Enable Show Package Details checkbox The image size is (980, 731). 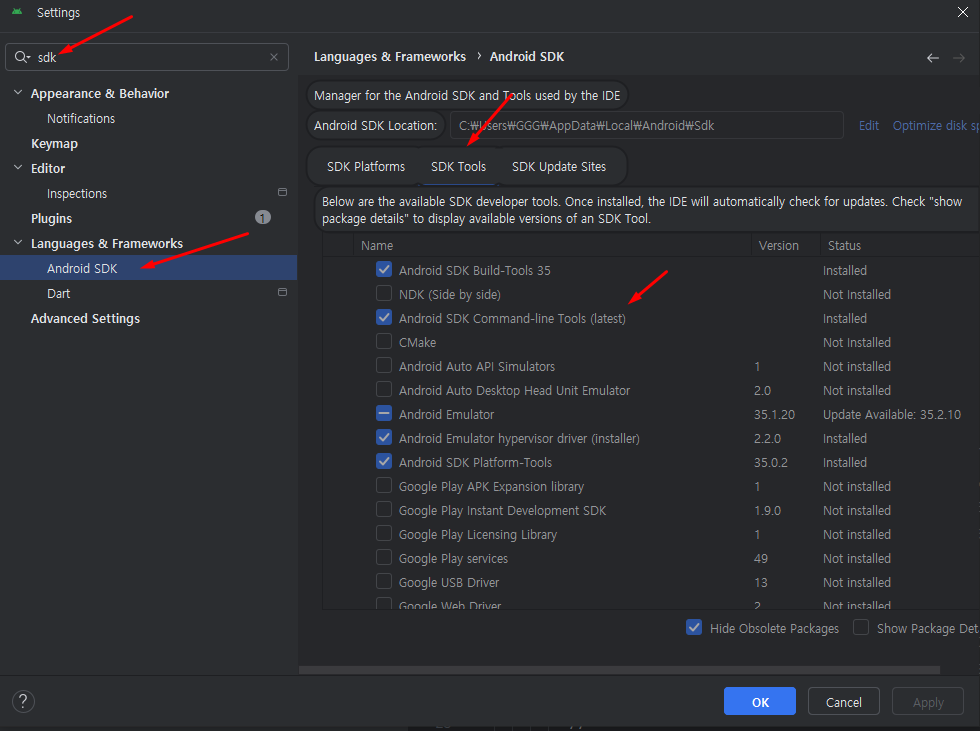click(861, 627)
